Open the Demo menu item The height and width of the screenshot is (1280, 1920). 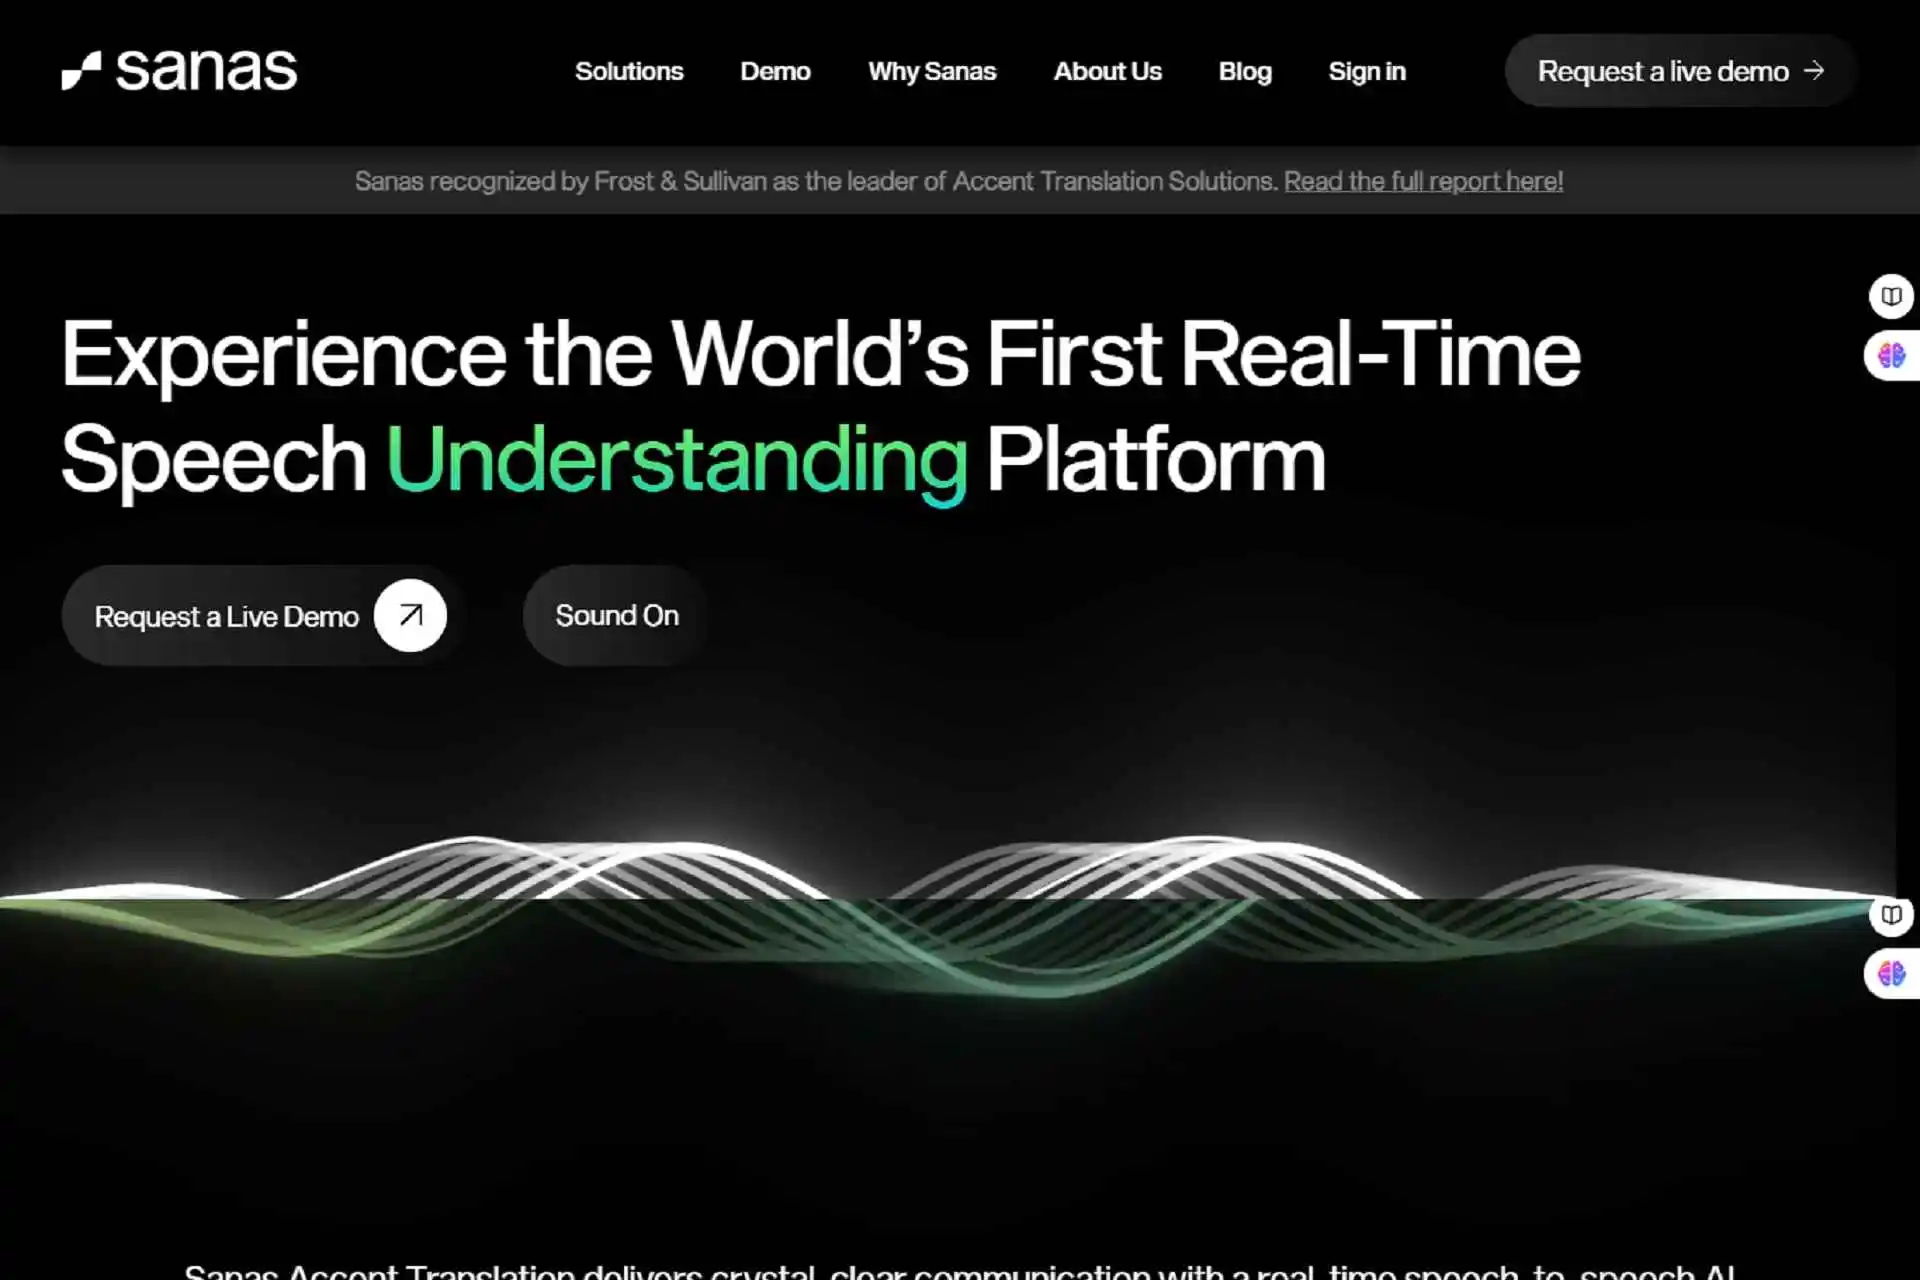[775, 72]
